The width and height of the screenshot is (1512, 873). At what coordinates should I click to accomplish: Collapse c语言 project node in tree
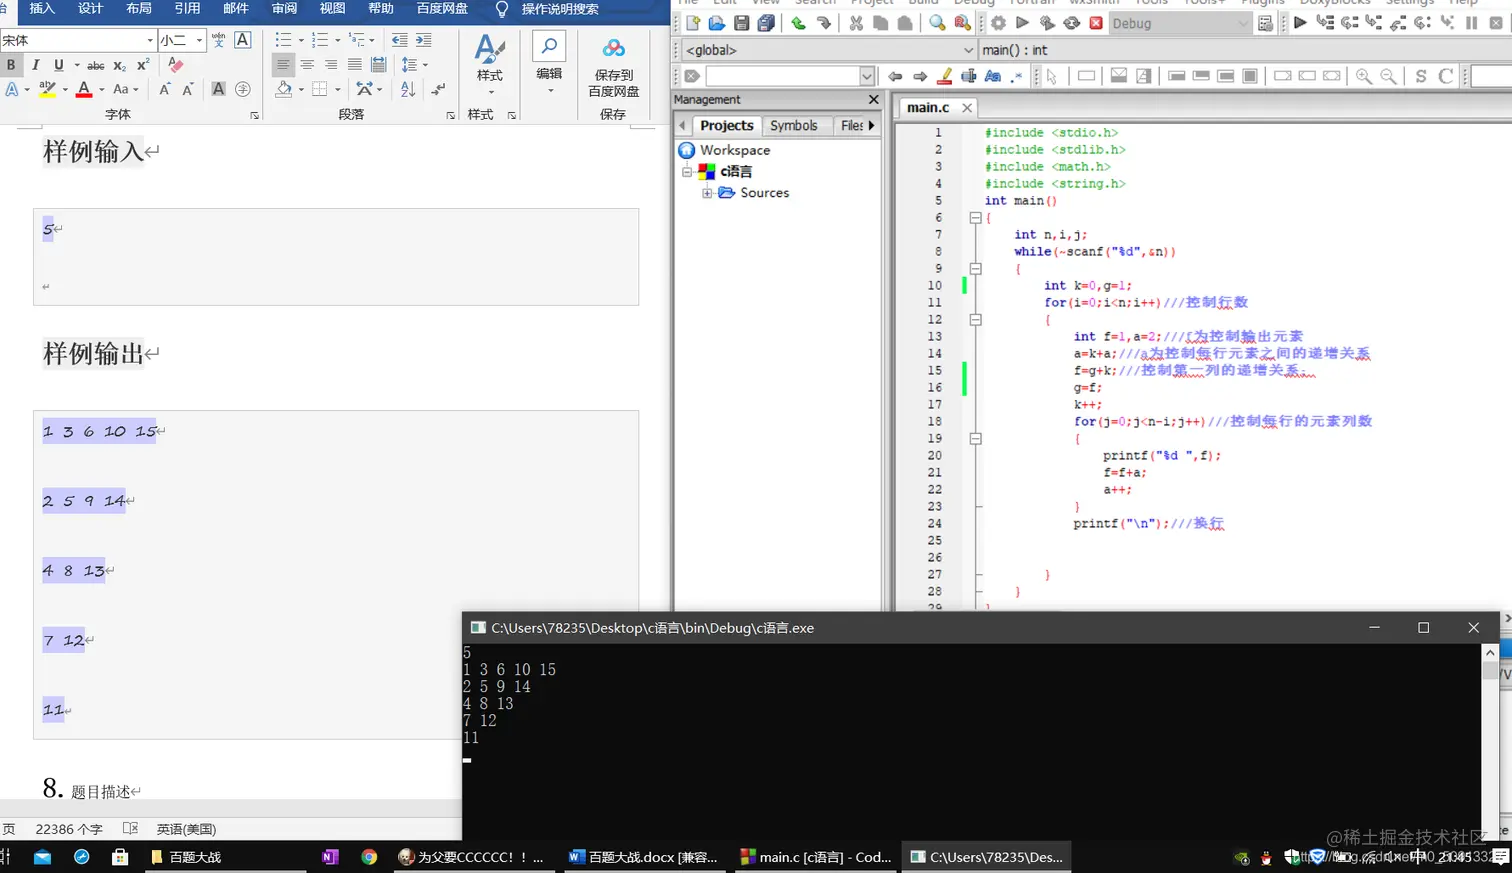pos(687,172)
